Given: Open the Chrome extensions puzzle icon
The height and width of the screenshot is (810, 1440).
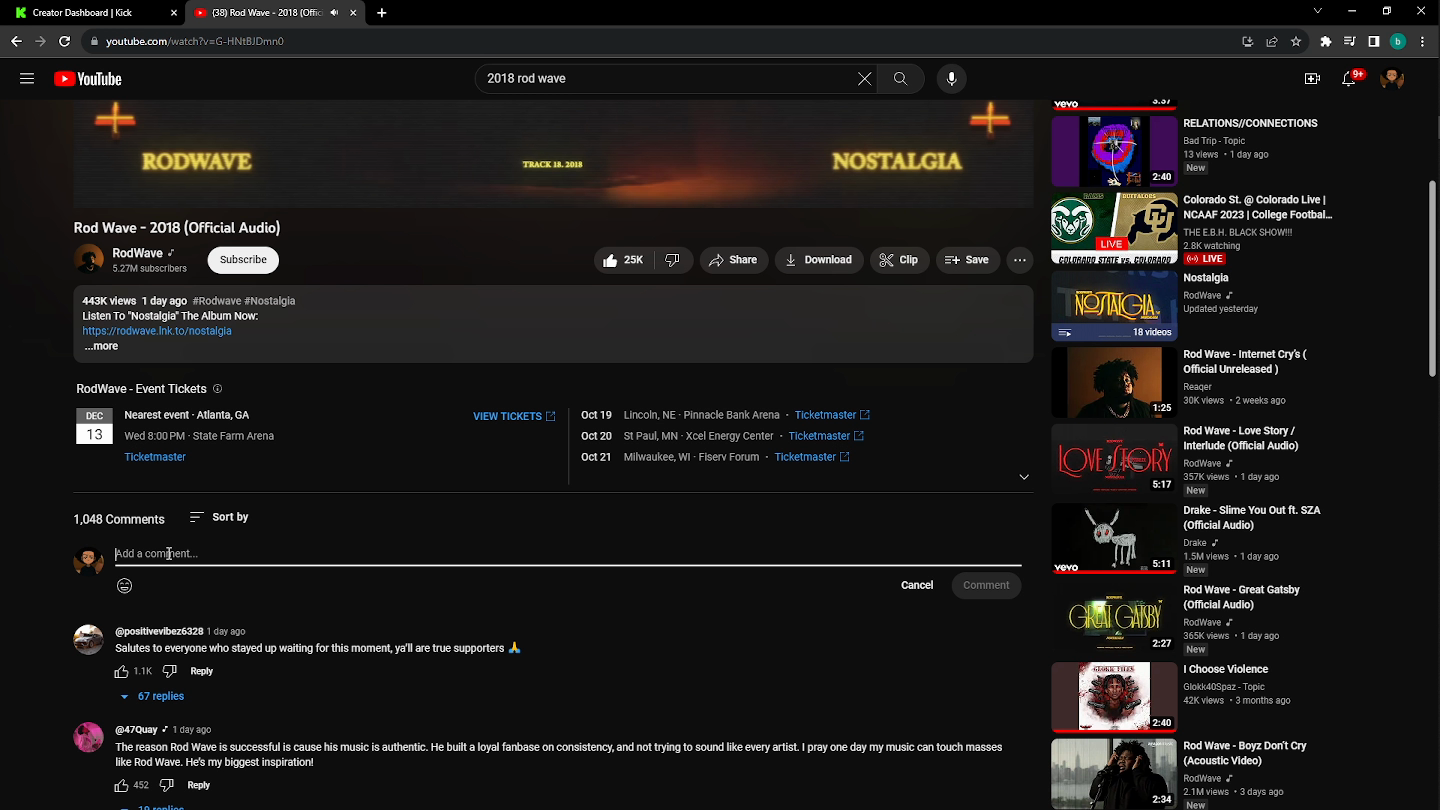Looking at the screenshot, I should [1326, 41].
